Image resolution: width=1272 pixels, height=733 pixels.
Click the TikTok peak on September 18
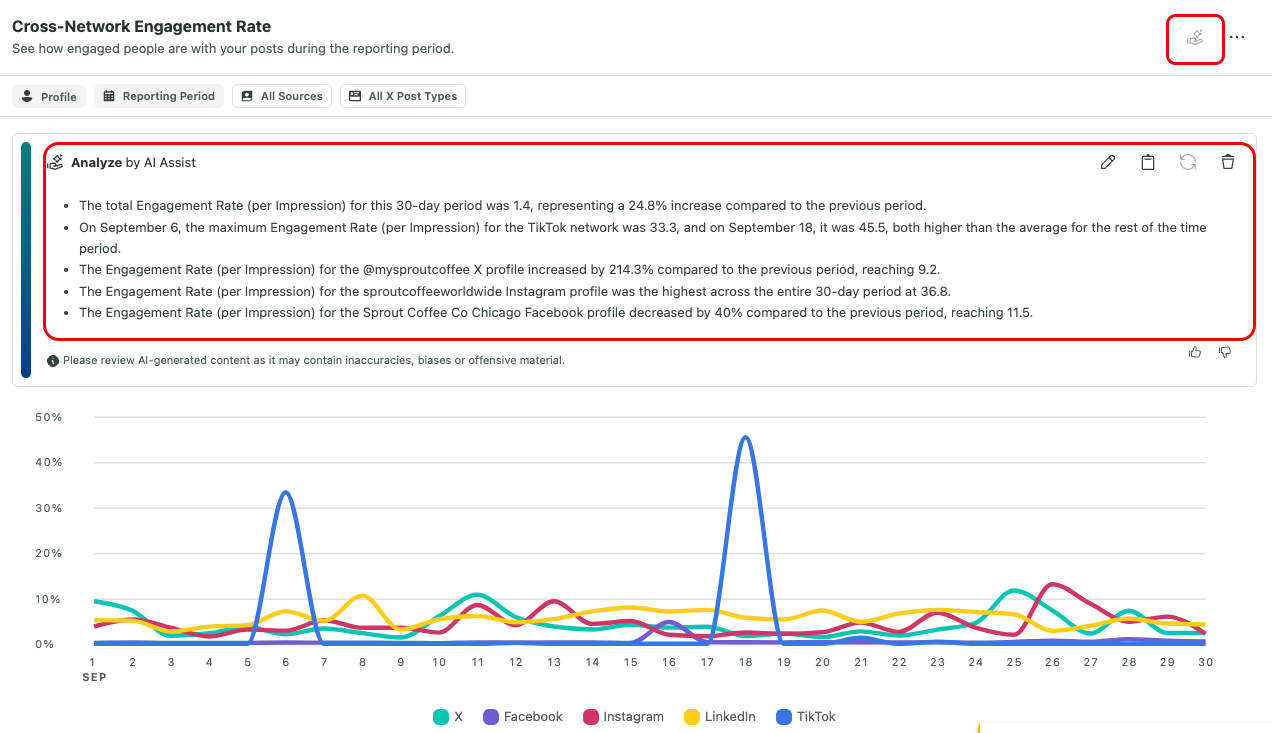point(745,437)
